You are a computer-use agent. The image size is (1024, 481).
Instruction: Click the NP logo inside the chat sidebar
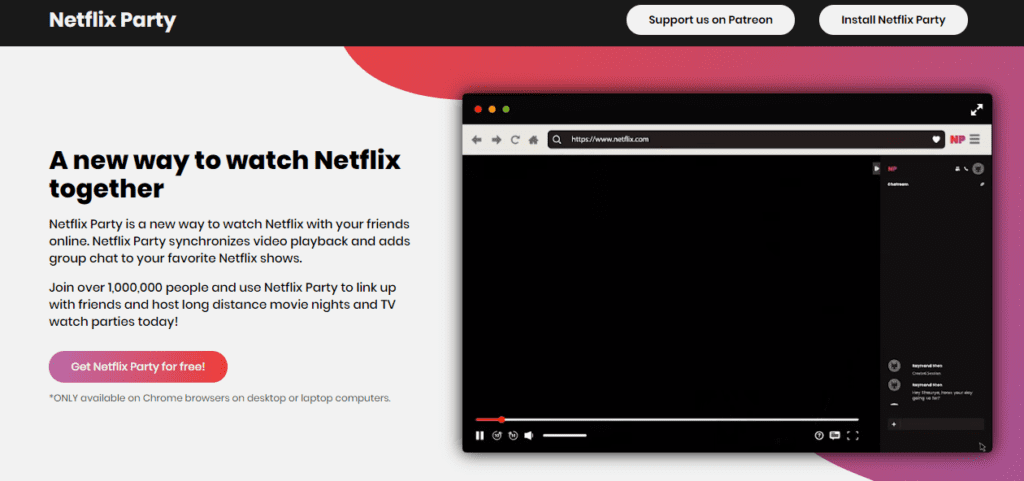(892, 168)
